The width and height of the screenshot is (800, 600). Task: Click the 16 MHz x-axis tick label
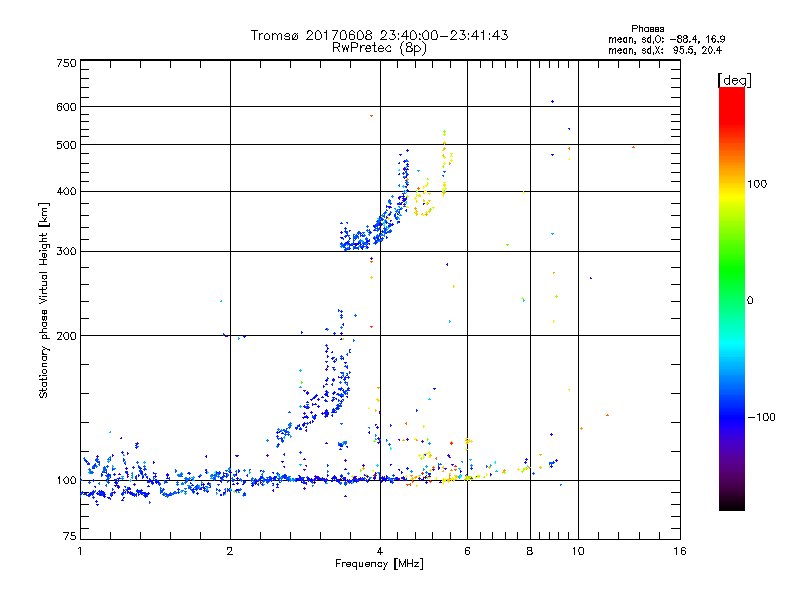[x=679, y=552]
